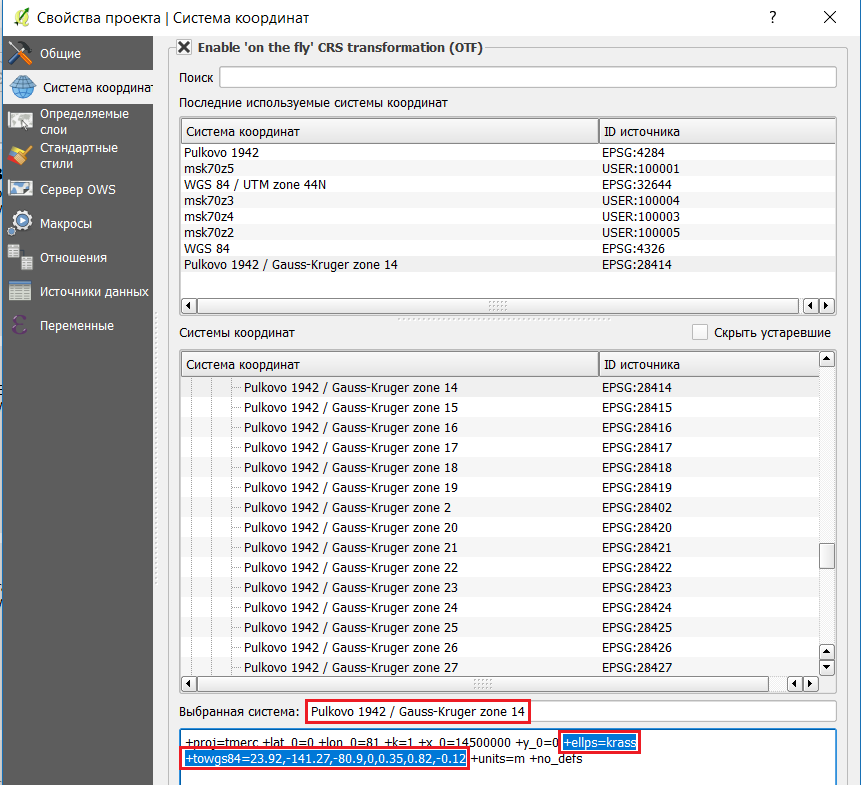The image size is (861, 785).
Task: Open the Источники данных table icon
Action: [20, 291]
